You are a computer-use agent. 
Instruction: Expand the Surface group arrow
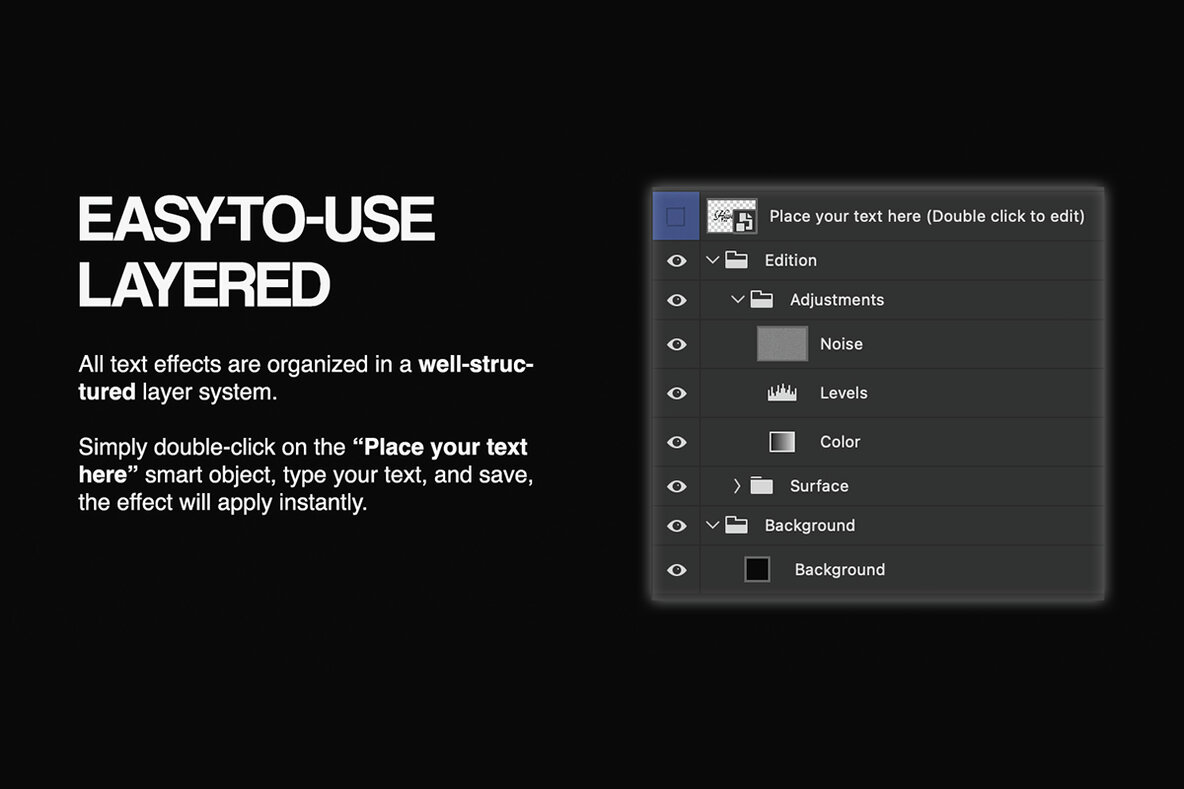point(738,486)
